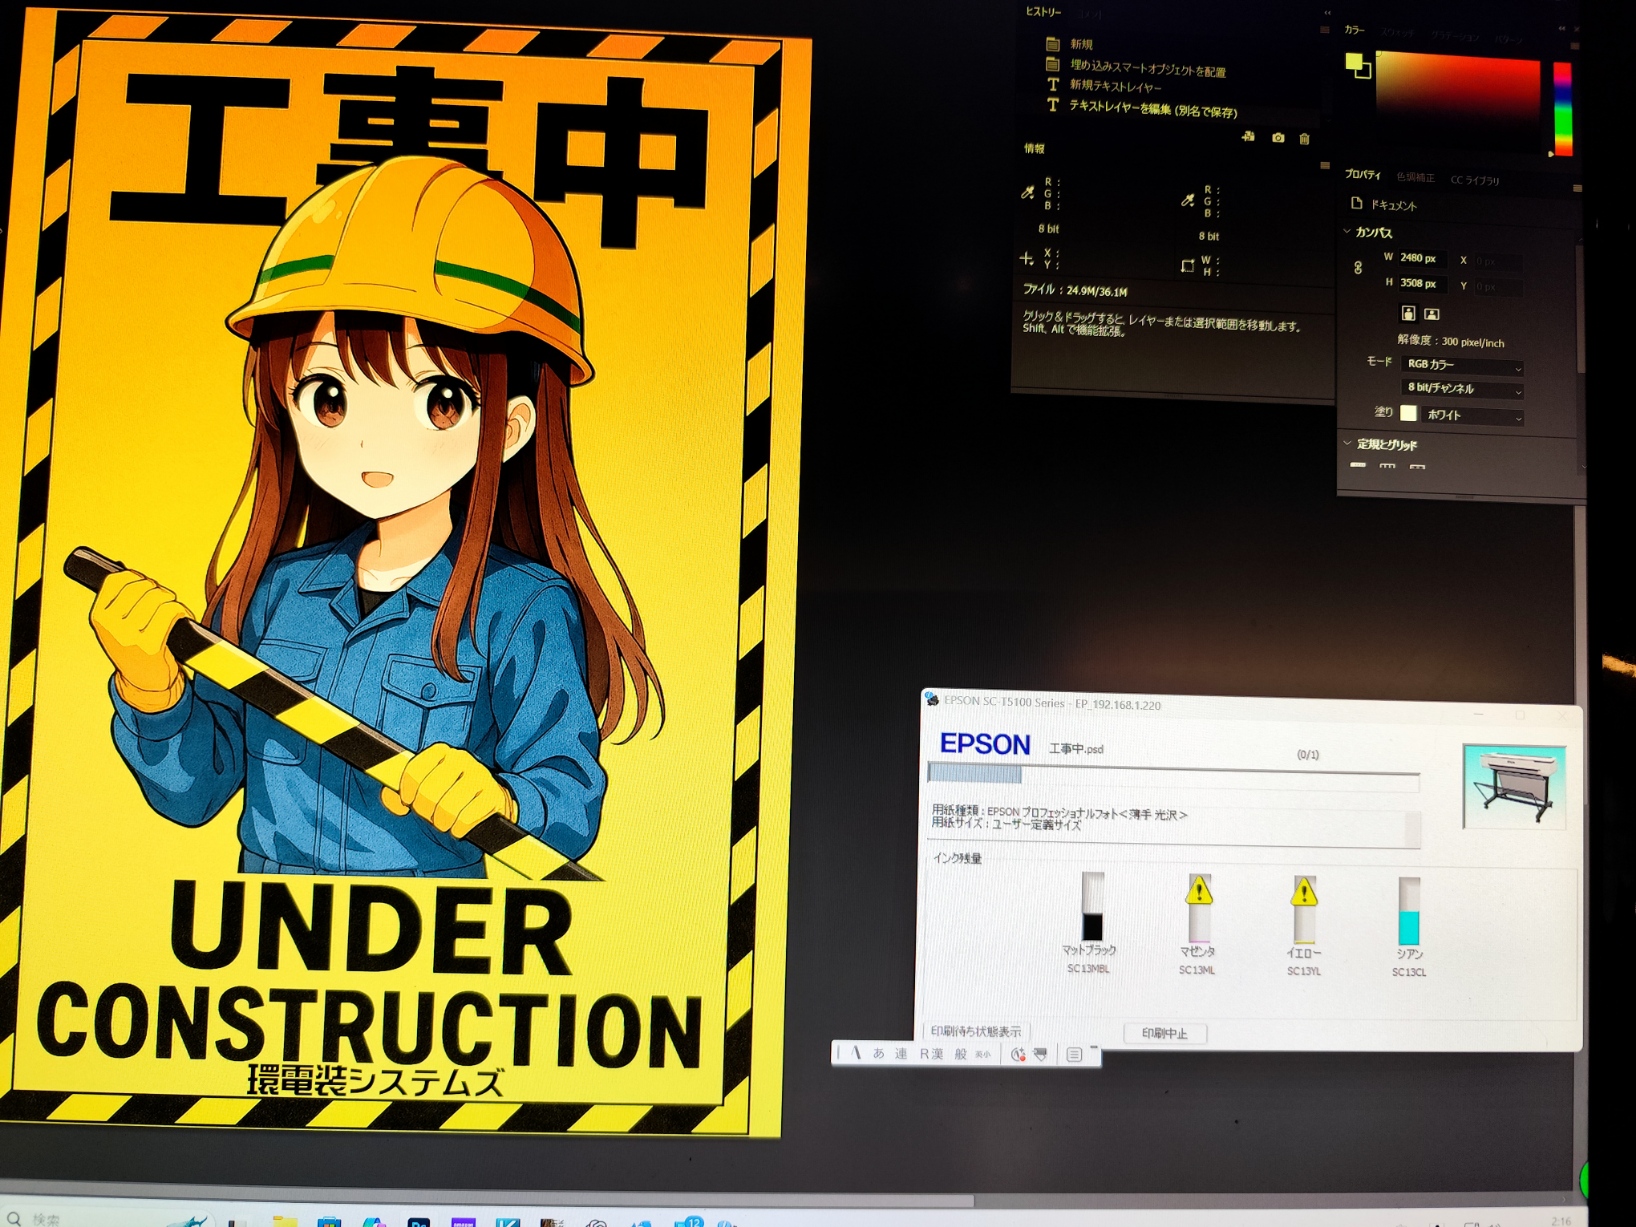
Task: Delete current history state with trash icon
Action: [x=1305, y=139]
